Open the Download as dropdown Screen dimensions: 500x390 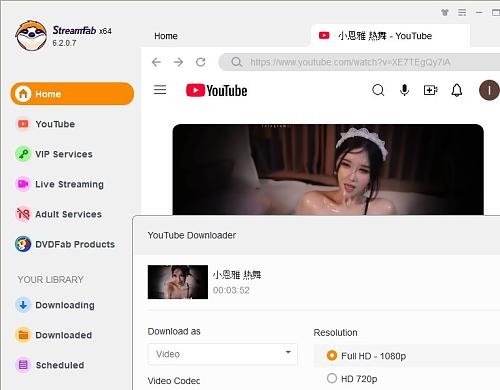tap(223, 354)
